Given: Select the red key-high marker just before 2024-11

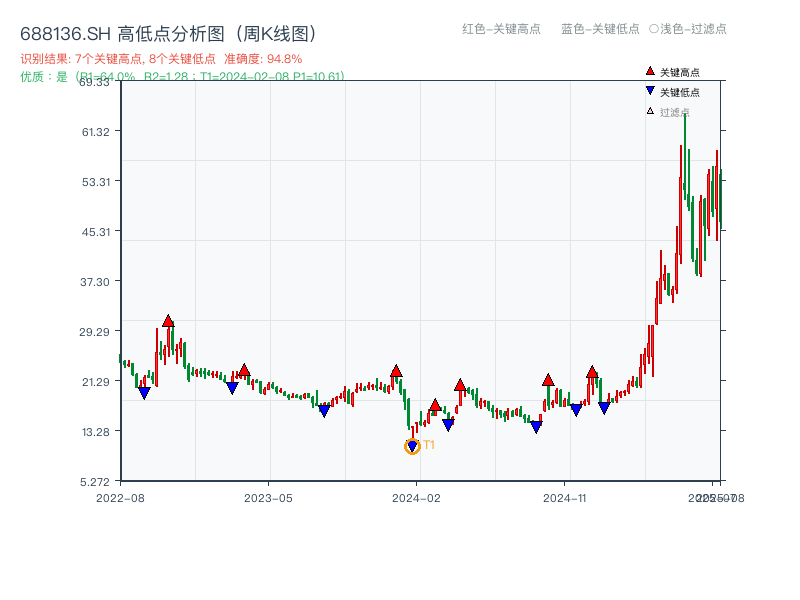Looking at the screenshot, I should tap(548, 380).
